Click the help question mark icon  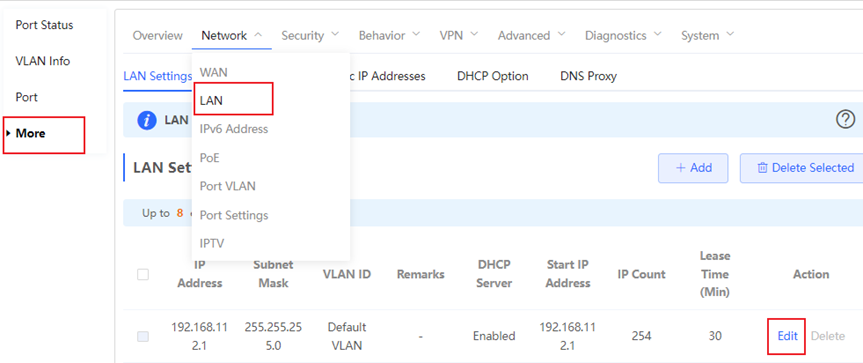(845, 119)
